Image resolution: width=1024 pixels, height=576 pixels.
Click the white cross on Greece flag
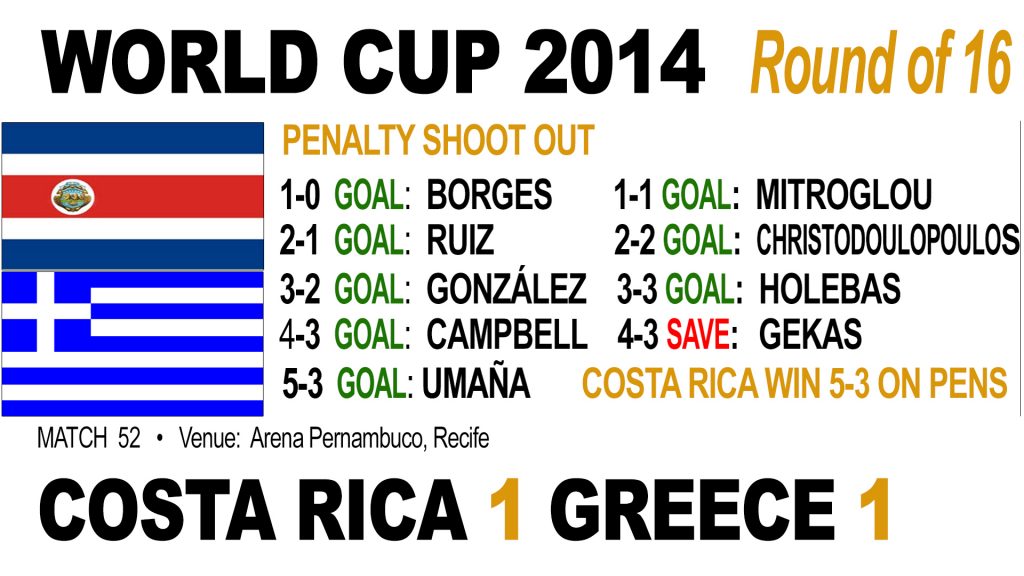coord(46,312)
